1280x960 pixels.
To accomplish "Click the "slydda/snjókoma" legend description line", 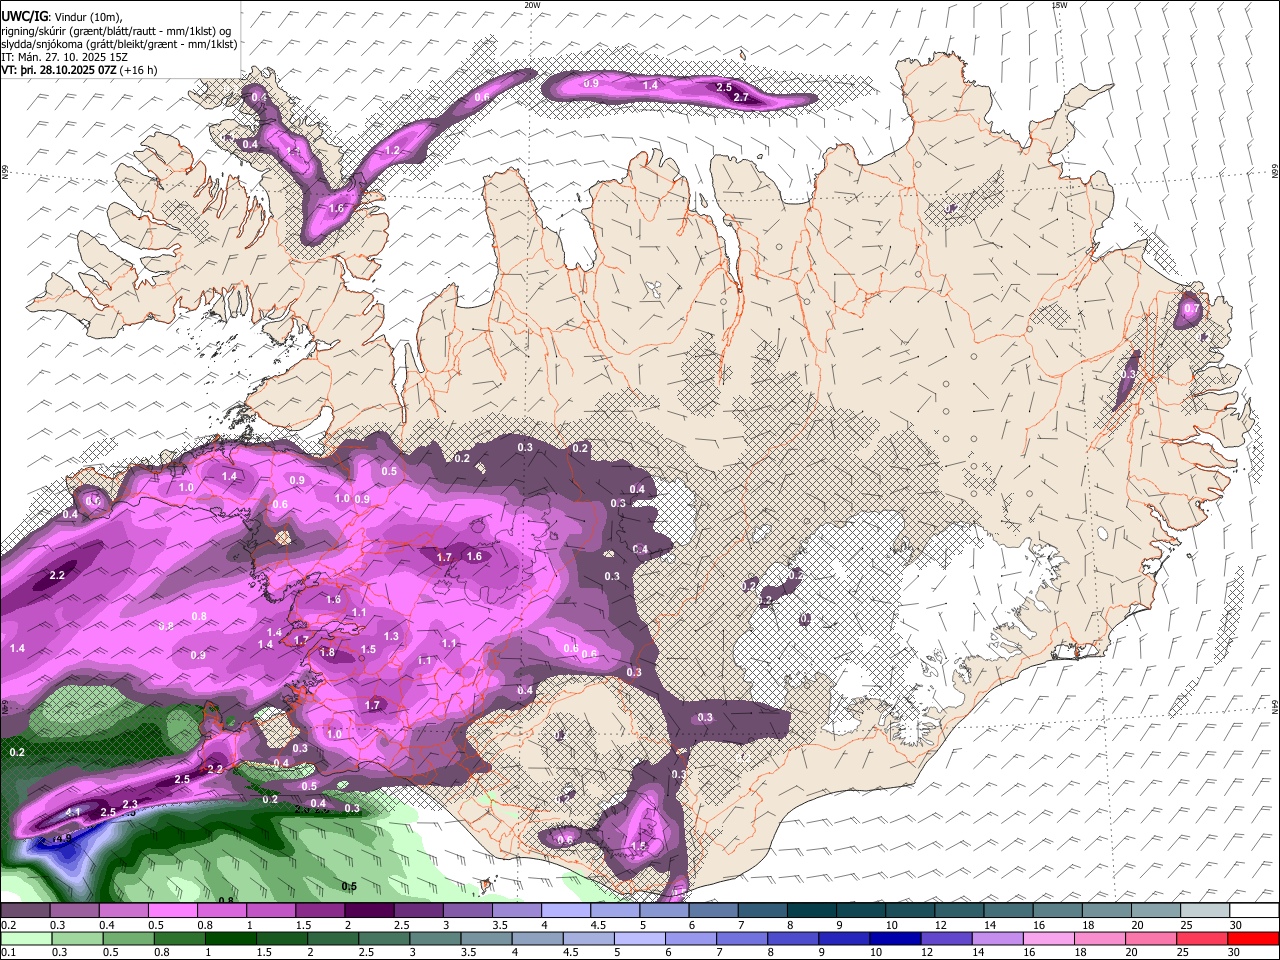I will pos(119,44).
